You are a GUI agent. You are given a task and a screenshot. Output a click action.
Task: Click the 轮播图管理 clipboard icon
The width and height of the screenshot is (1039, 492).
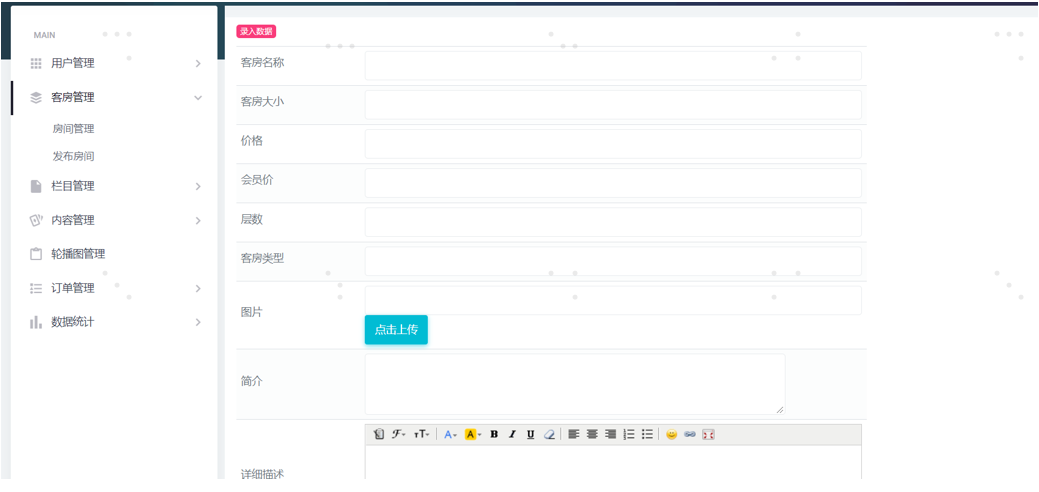point(36,254)
